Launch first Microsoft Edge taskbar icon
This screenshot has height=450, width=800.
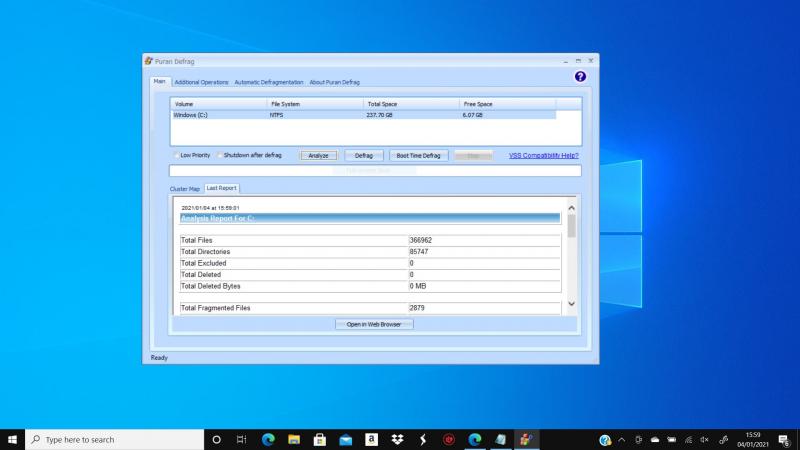coord(268,439)
